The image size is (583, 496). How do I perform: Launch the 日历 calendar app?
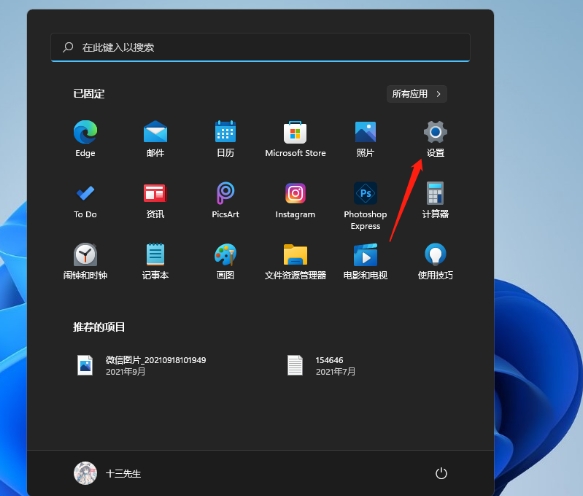[225, 138]
